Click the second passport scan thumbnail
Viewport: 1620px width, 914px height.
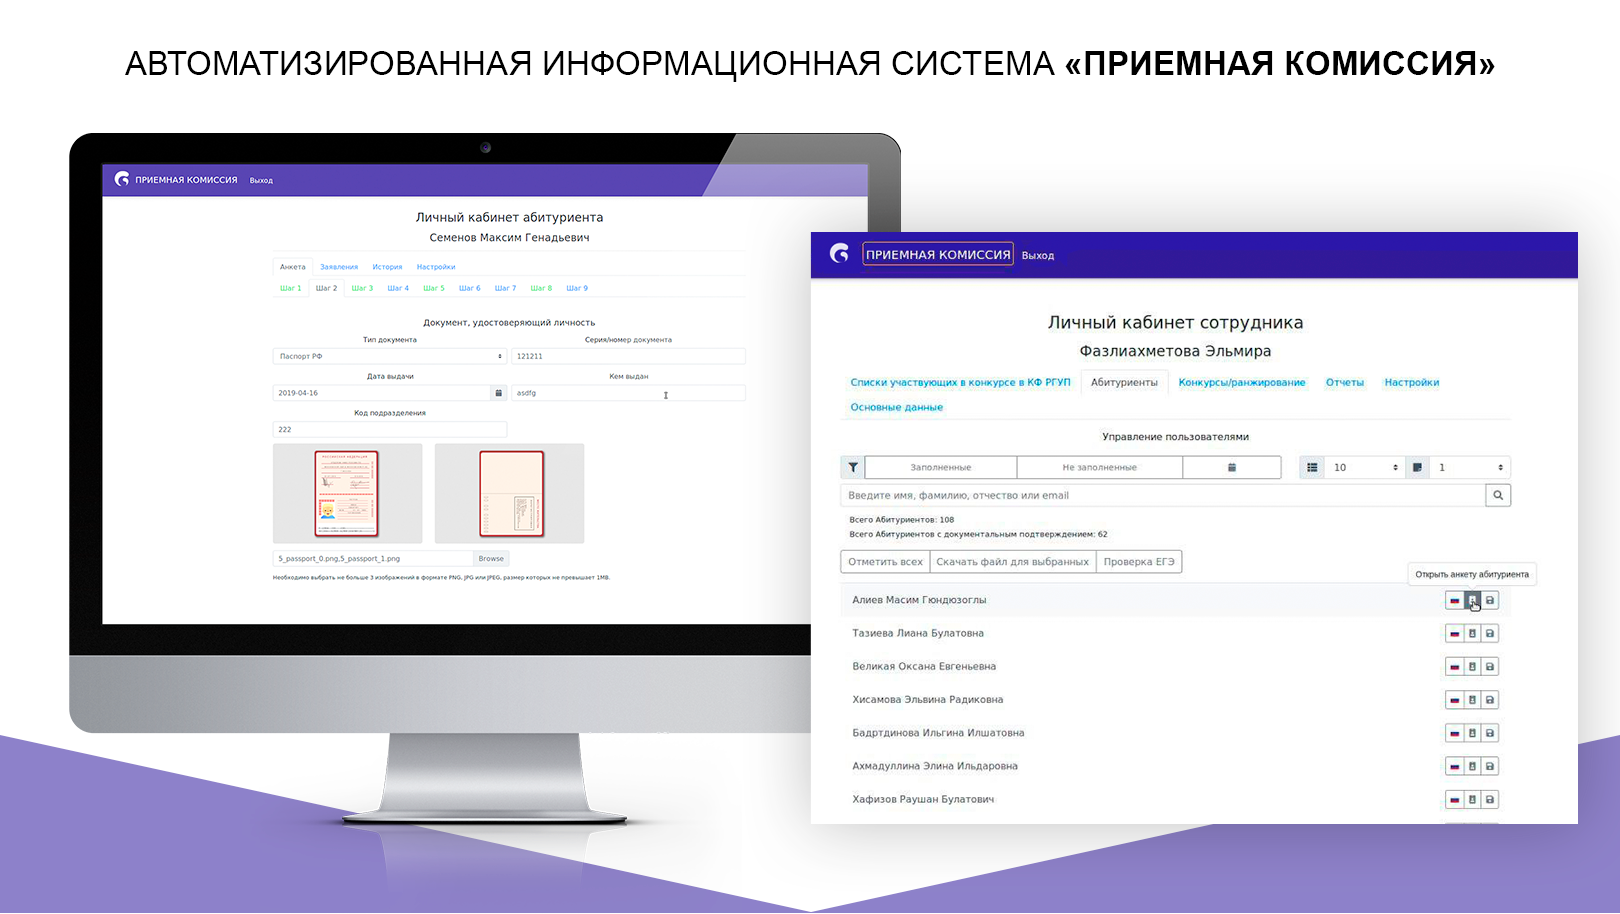pyautogui.click(x=510, y=493)
